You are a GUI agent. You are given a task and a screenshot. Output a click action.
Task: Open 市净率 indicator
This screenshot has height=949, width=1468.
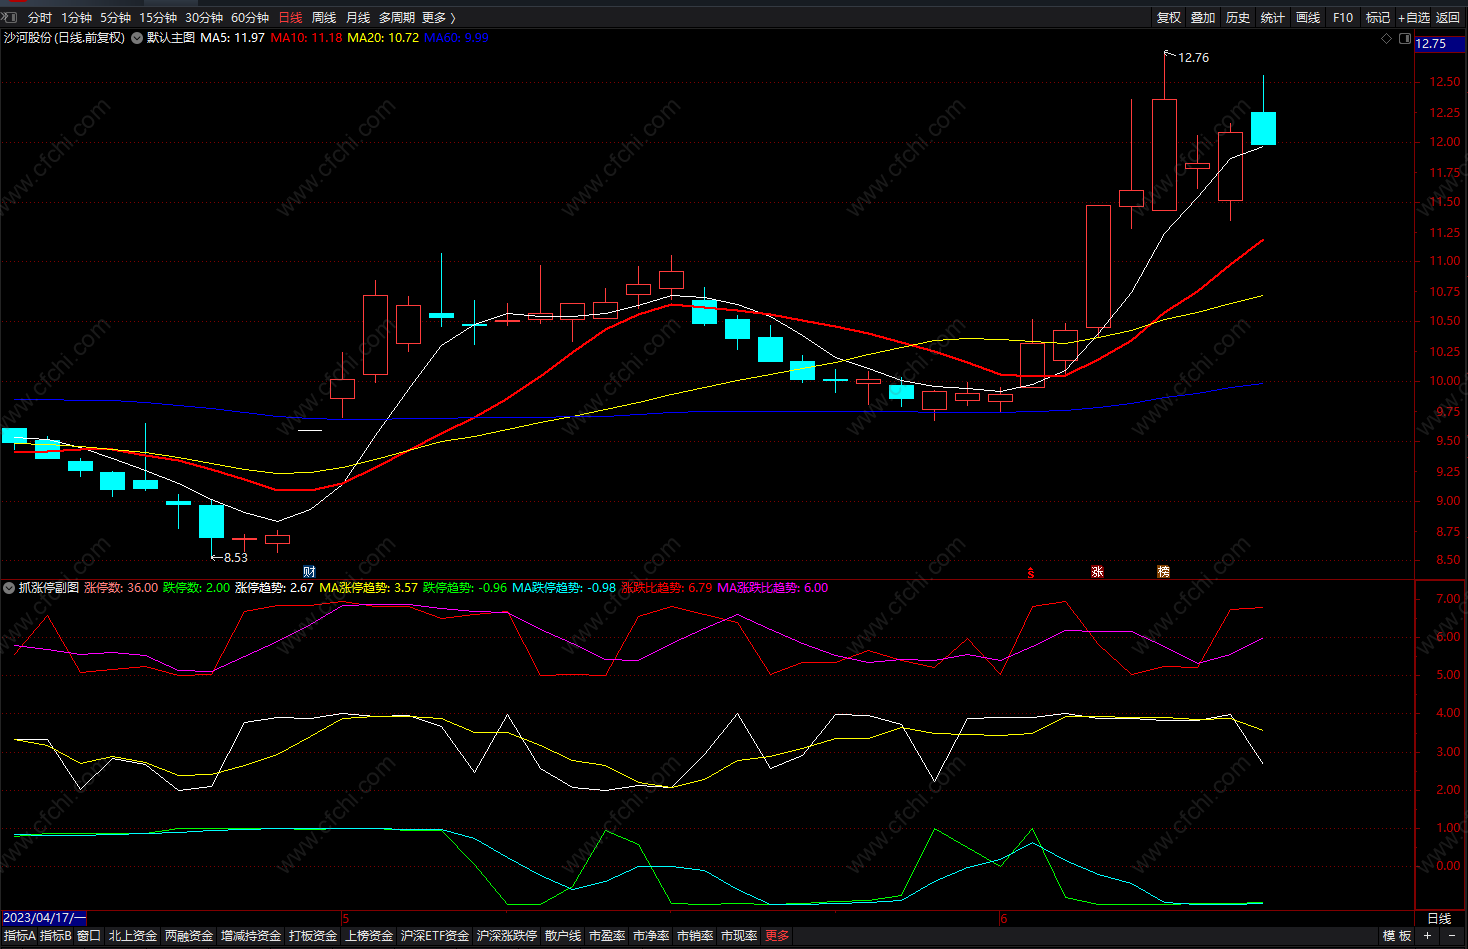tap(651, 936)
